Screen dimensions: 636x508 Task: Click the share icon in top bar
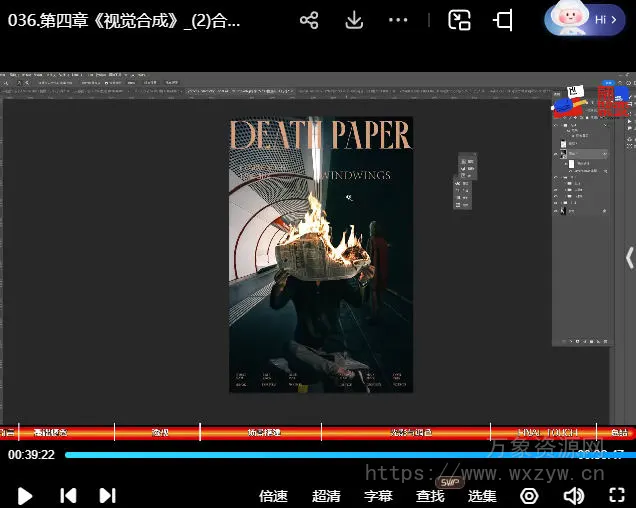[x=309, y=20]
